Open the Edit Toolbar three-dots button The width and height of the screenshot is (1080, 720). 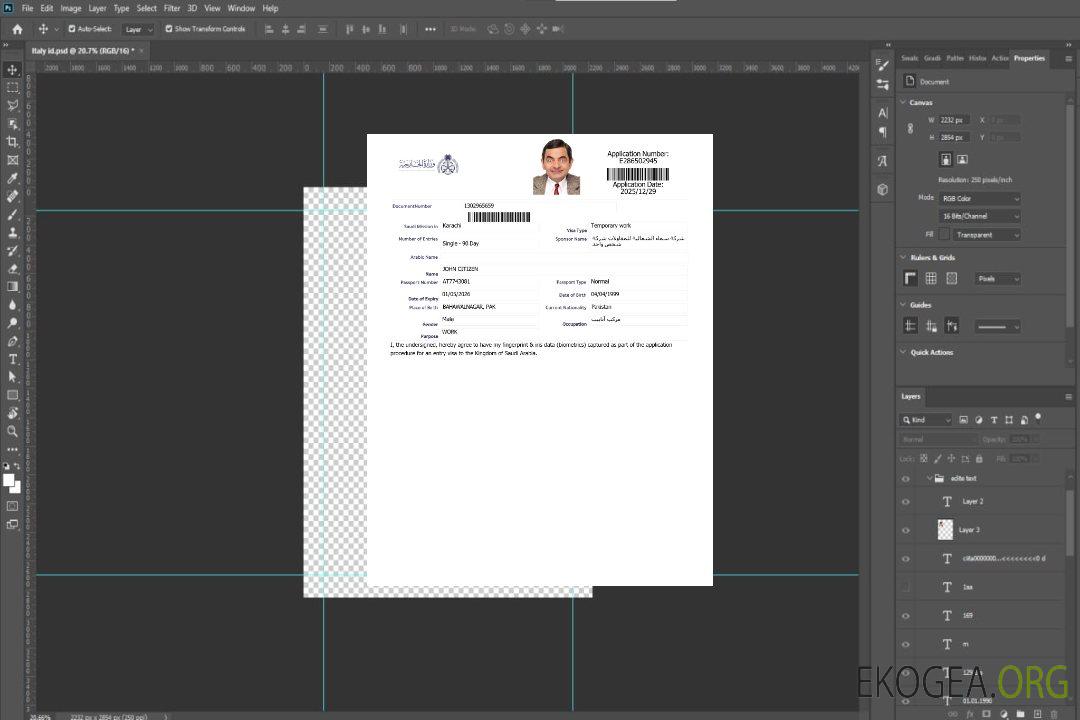12,449
